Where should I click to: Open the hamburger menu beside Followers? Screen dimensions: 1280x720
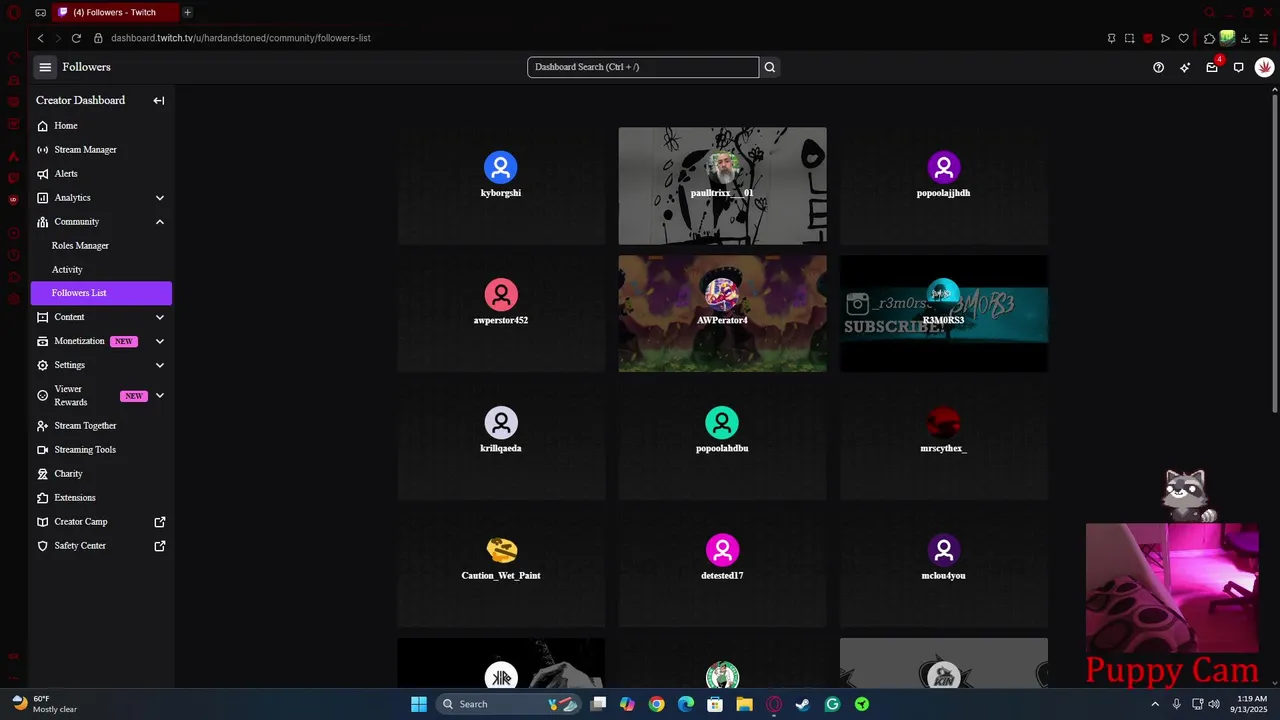point(45,67)
